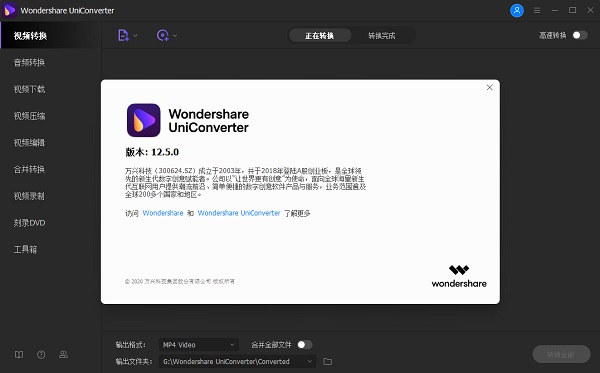This screenshot has width=600, height=373.
Task: Open the user account profile icon
Action: [x=517, y=10]
